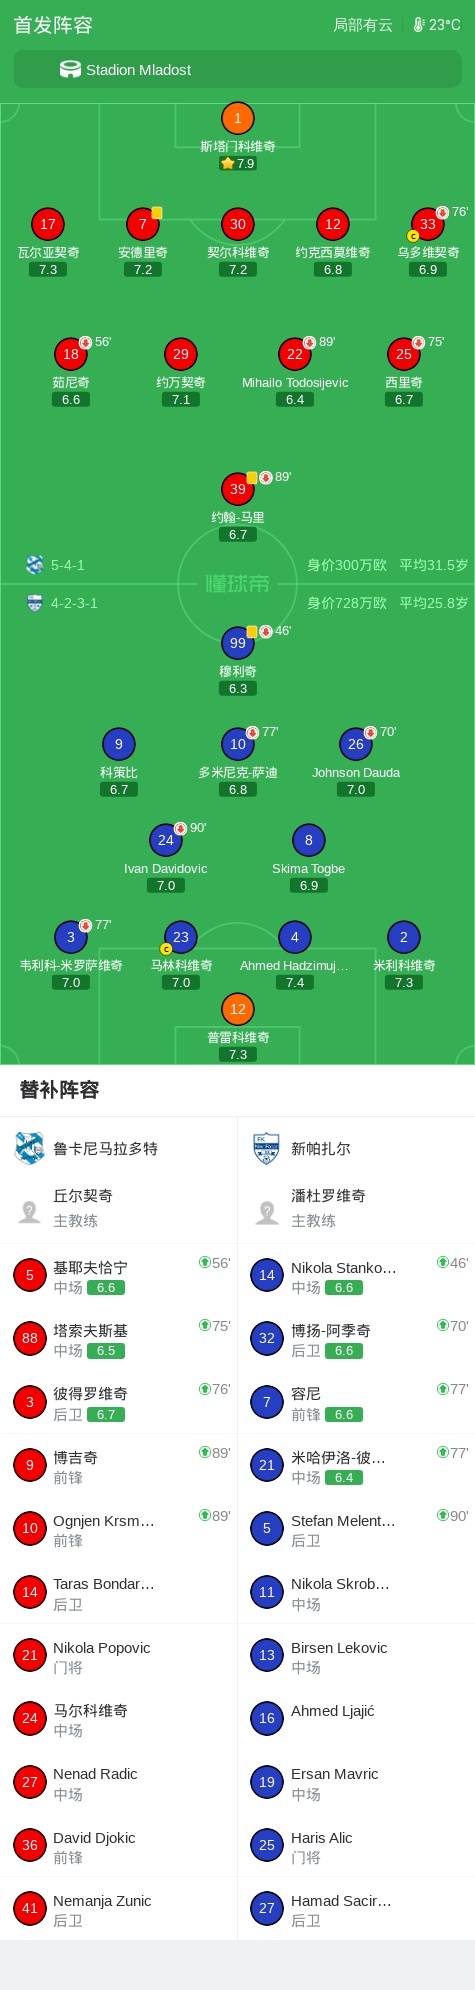Screen dimensions: 475x1990
Task: Open substitute Nikola Stanković number 14 row
Action: [x=356, y=1275]
